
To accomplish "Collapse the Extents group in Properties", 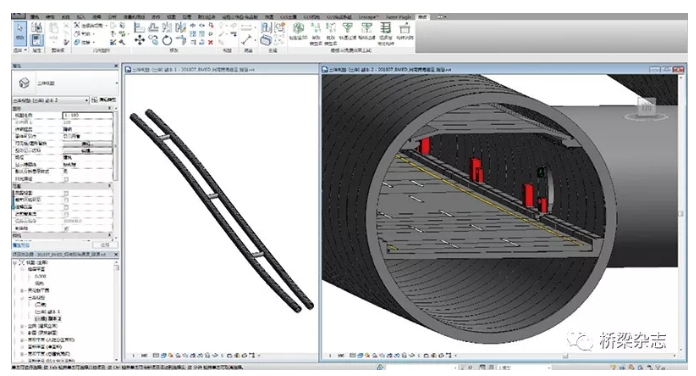I will click(x=110, y=186).
